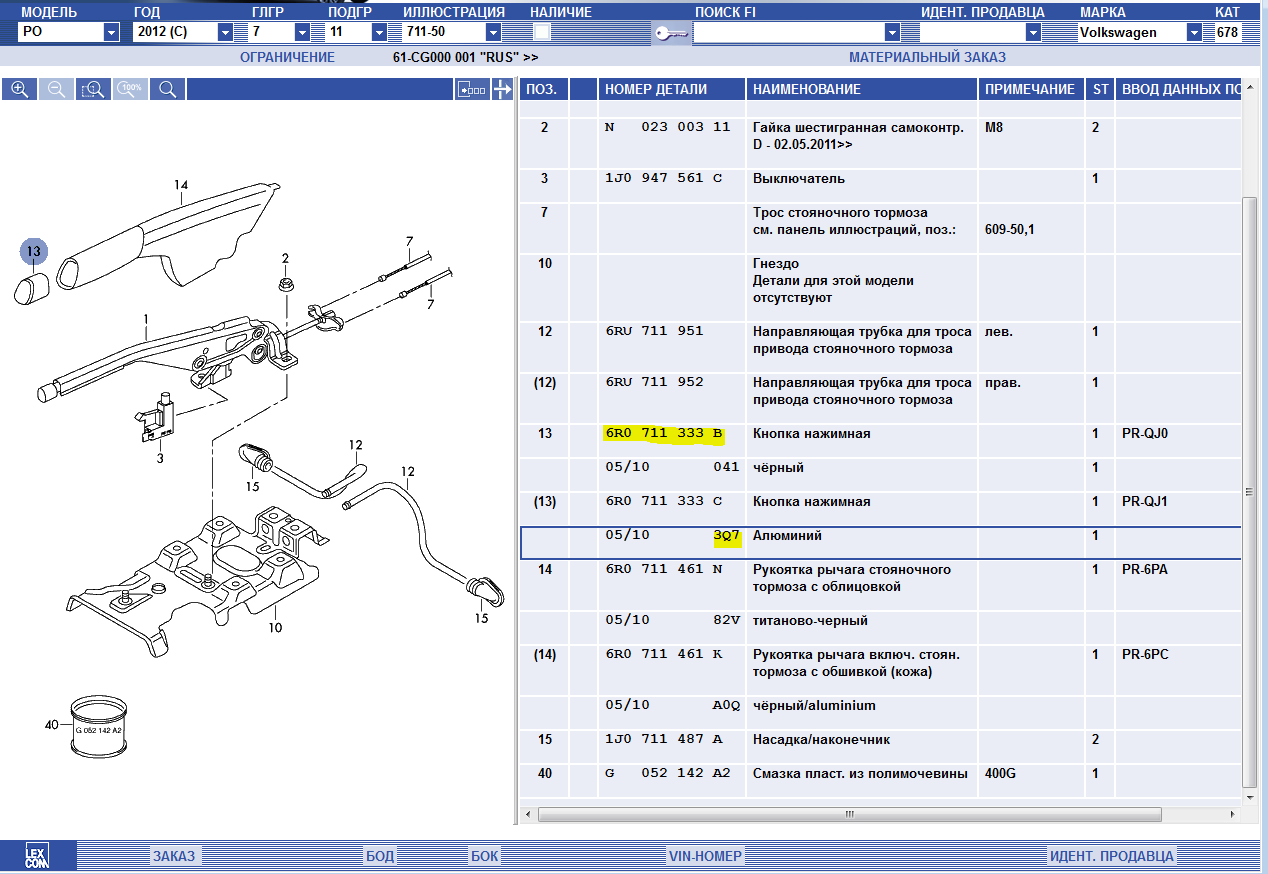Image resolution: width=1268 pixels, height=874 pixels.
Task: Click the МАТЕРИАЛЬНЫЙ ЗАКАЗ link
Action: (927, 57)
